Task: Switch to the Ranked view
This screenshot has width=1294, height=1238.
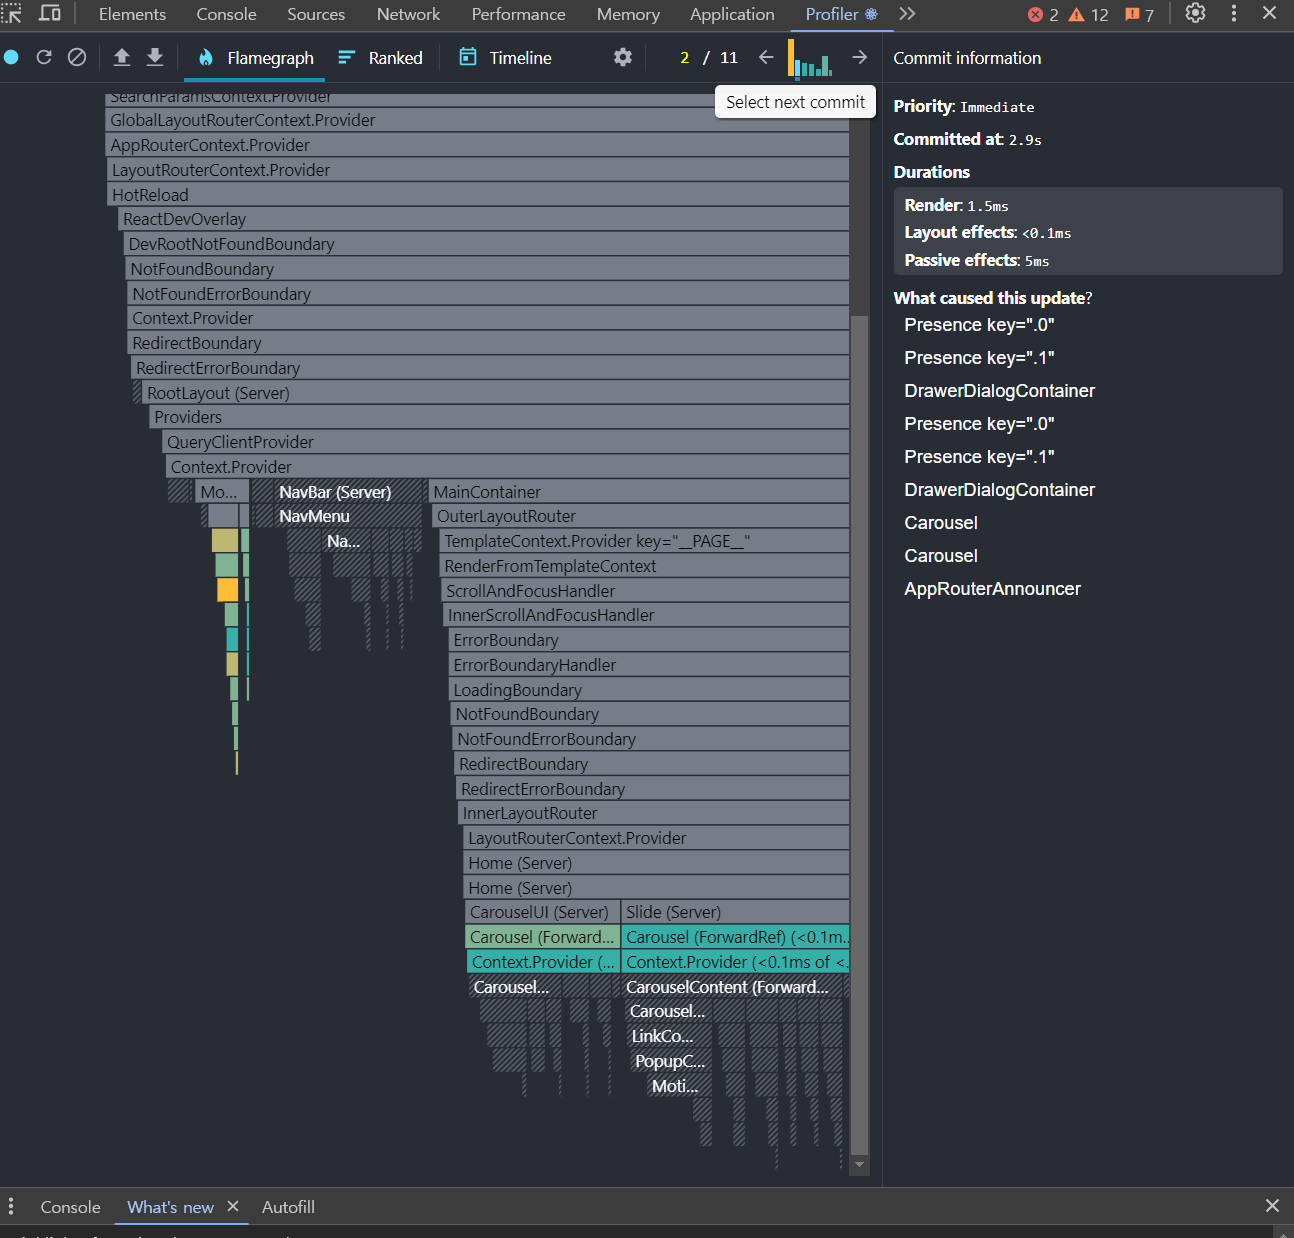Action: click(x=380, y=58)
